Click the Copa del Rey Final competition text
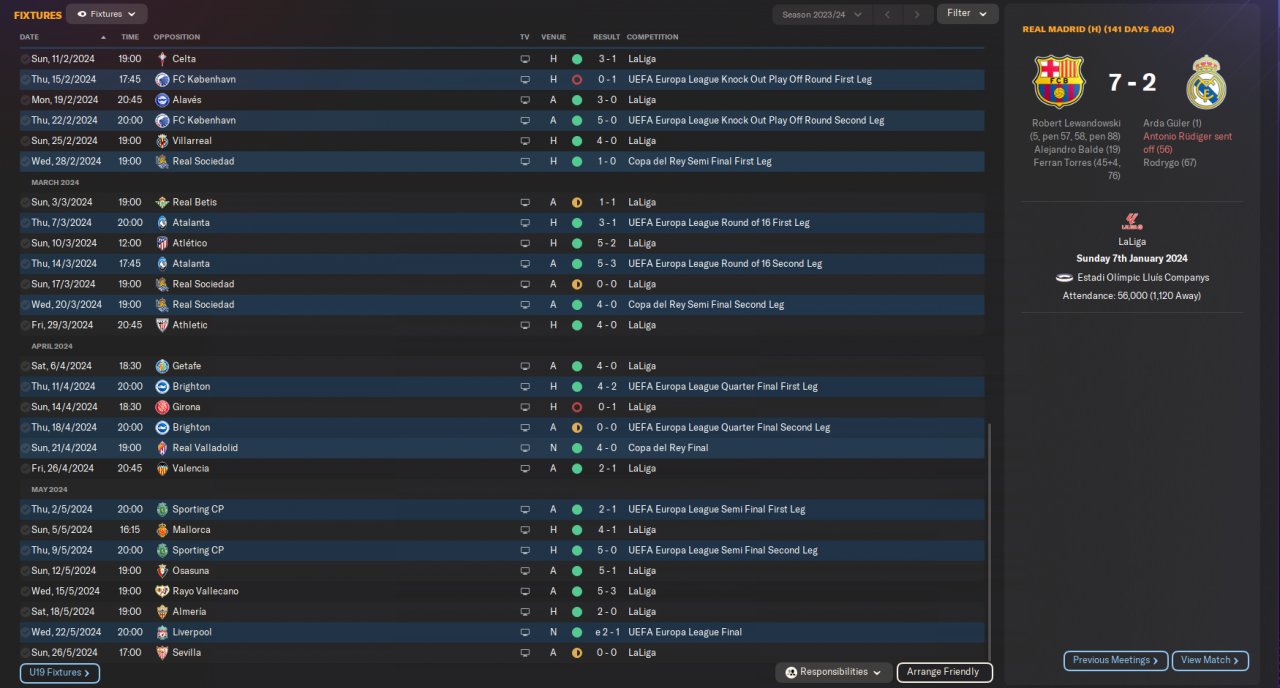The width and height of the screenshot is (1280, 688). [668, 448]
